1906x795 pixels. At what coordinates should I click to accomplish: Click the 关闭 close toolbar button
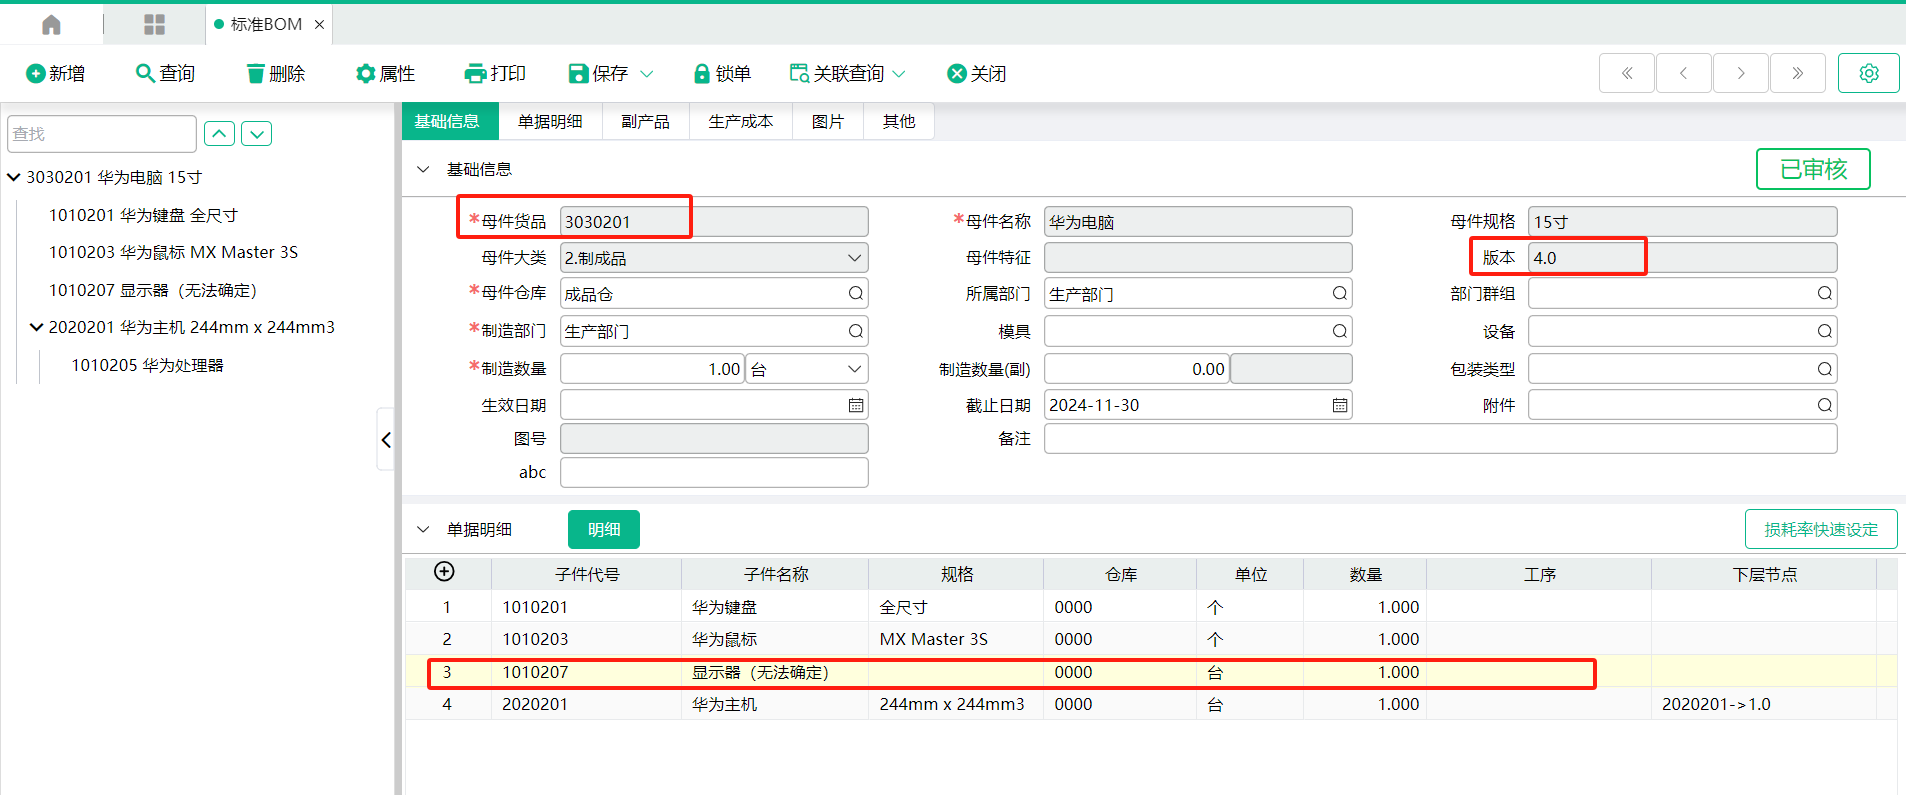[x=977, y=73]
